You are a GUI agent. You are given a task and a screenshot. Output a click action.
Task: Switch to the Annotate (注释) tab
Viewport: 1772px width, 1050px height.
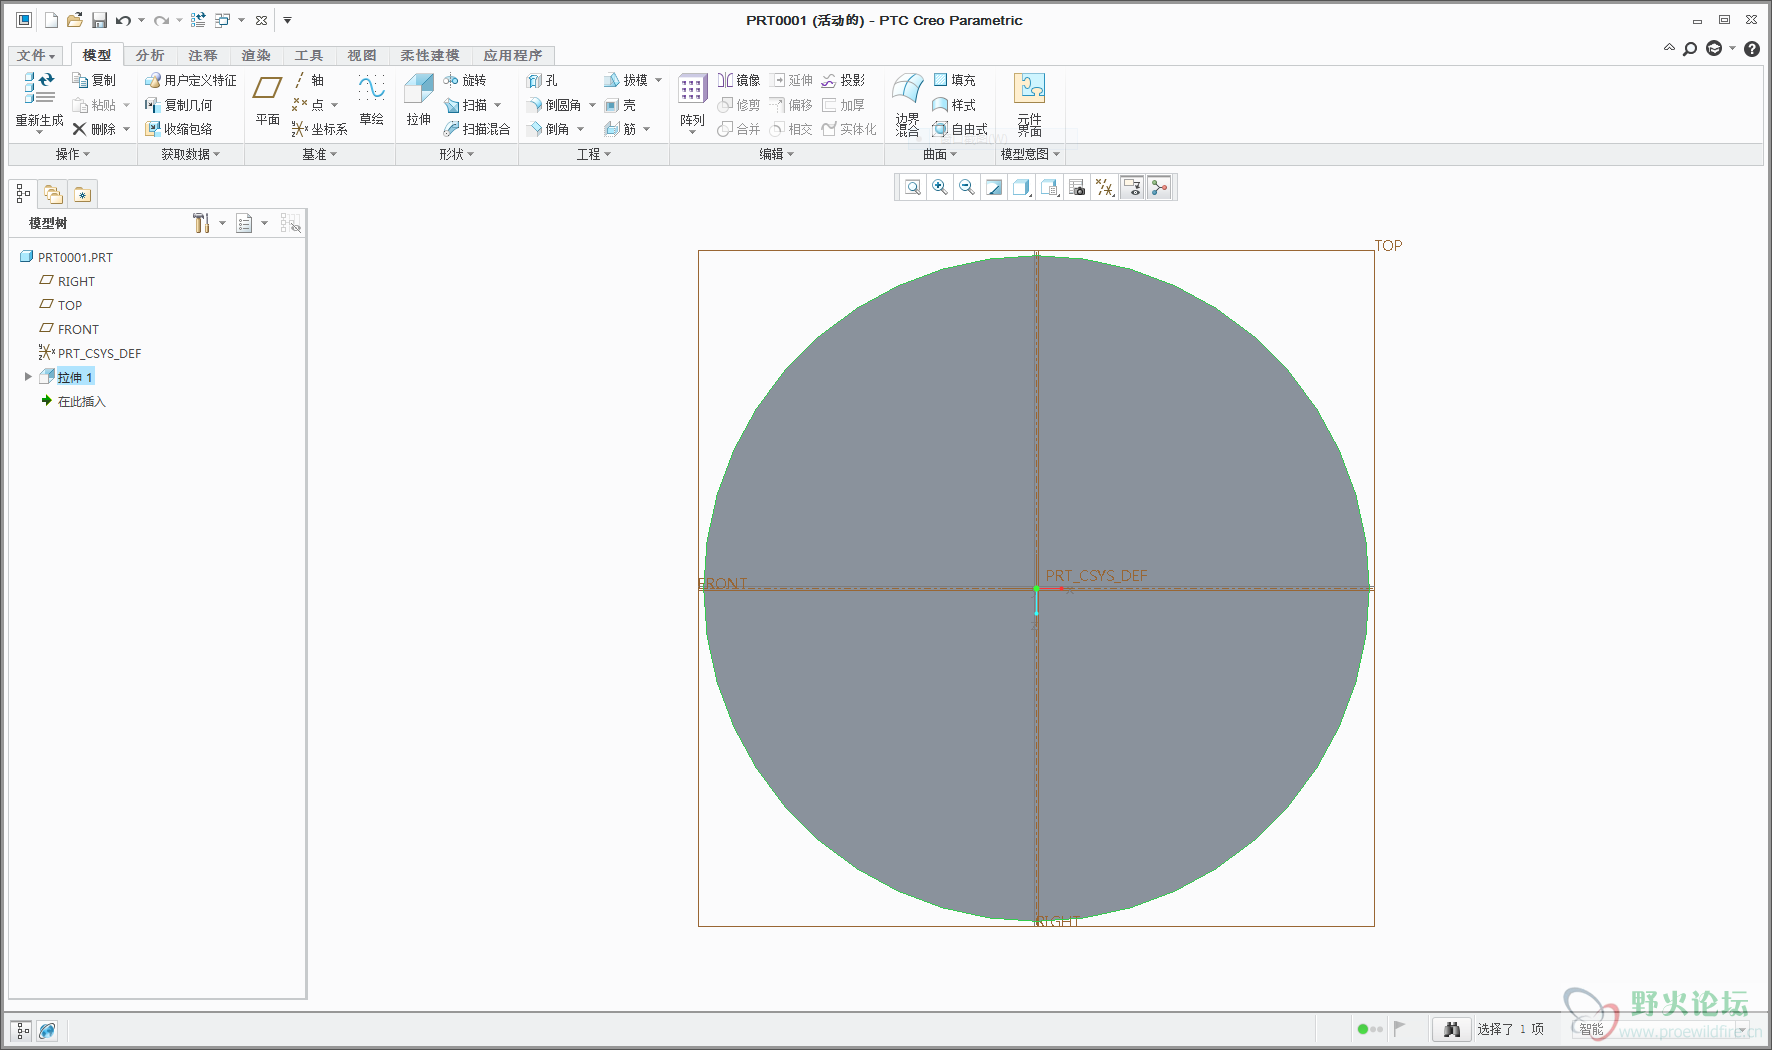[x=203, y=55]
